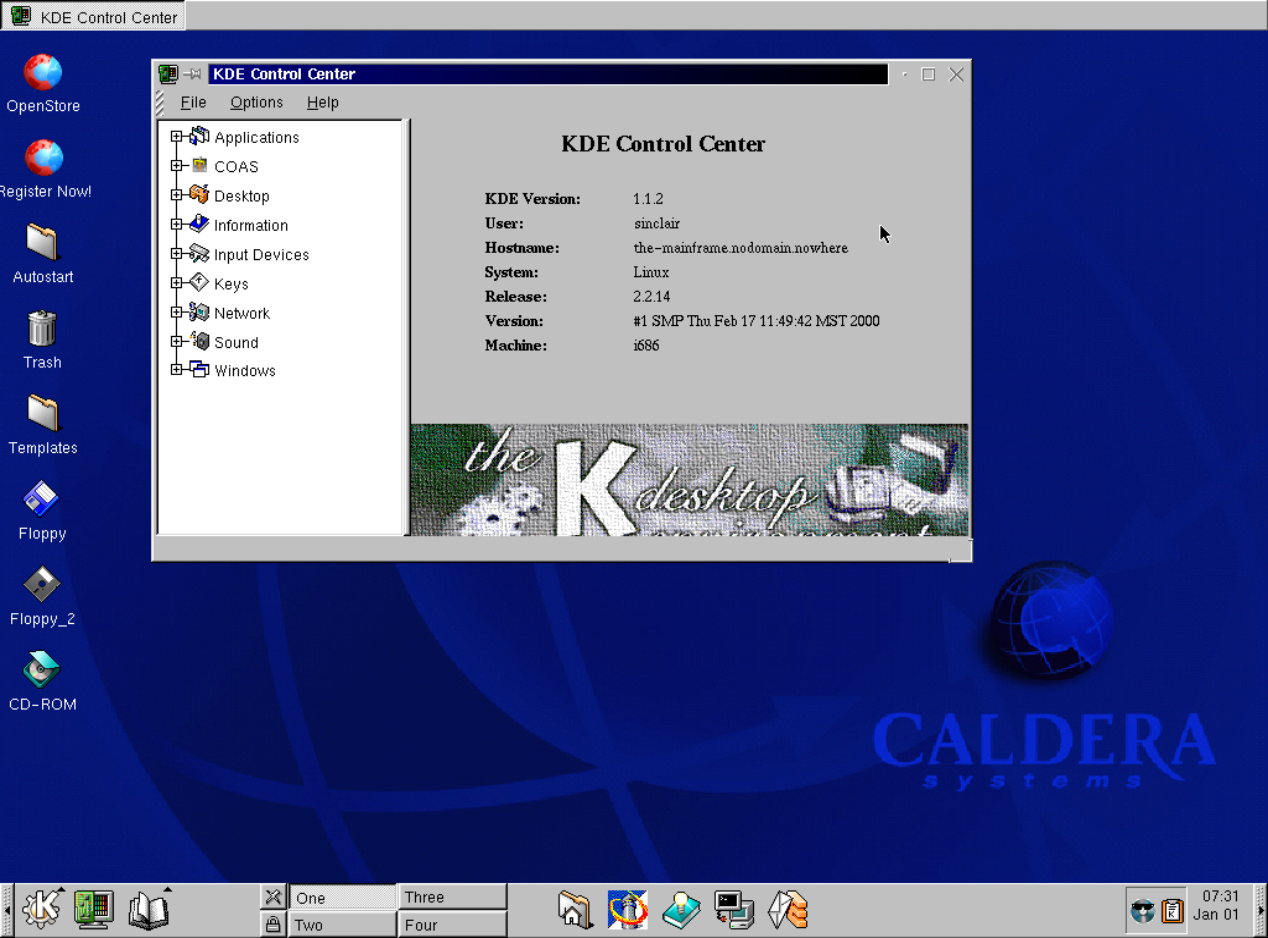Viewport: 1268px width, 938px height.
Task: Click the Keys module icon
Action: coord(199,283)
